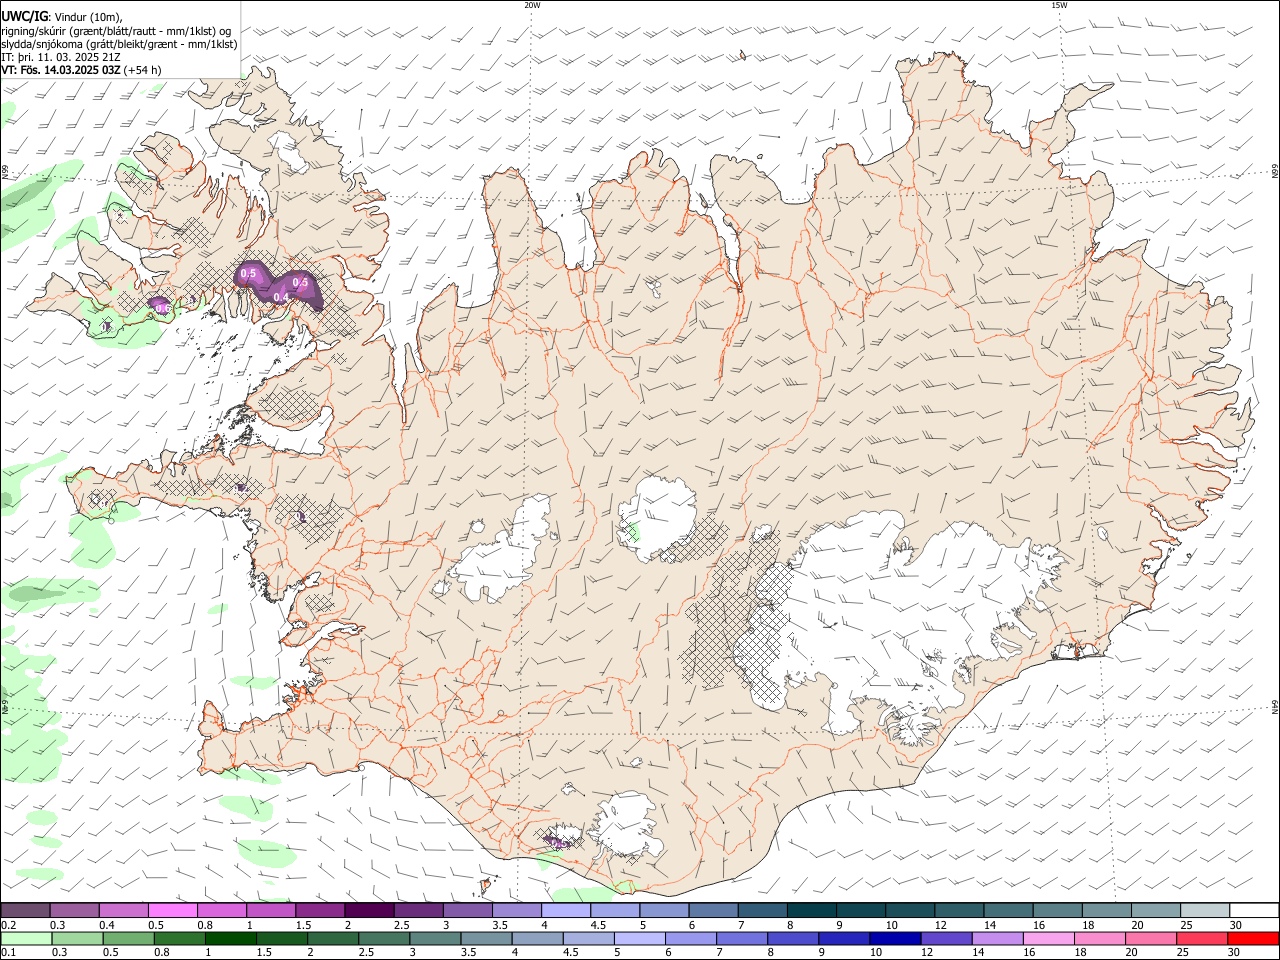This screenshot has width=1280, height=960.
Task: Click the '0.1' number under the rain scale
Action: 9,953
